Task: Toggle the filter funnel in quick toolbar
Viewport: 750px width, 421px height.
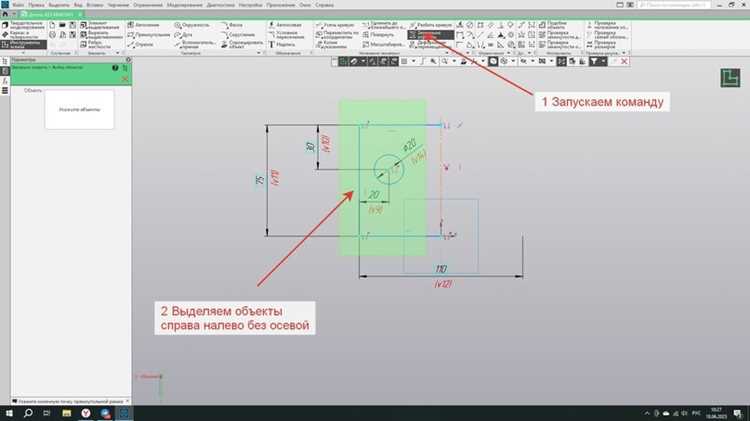Action: click(594, 61)
